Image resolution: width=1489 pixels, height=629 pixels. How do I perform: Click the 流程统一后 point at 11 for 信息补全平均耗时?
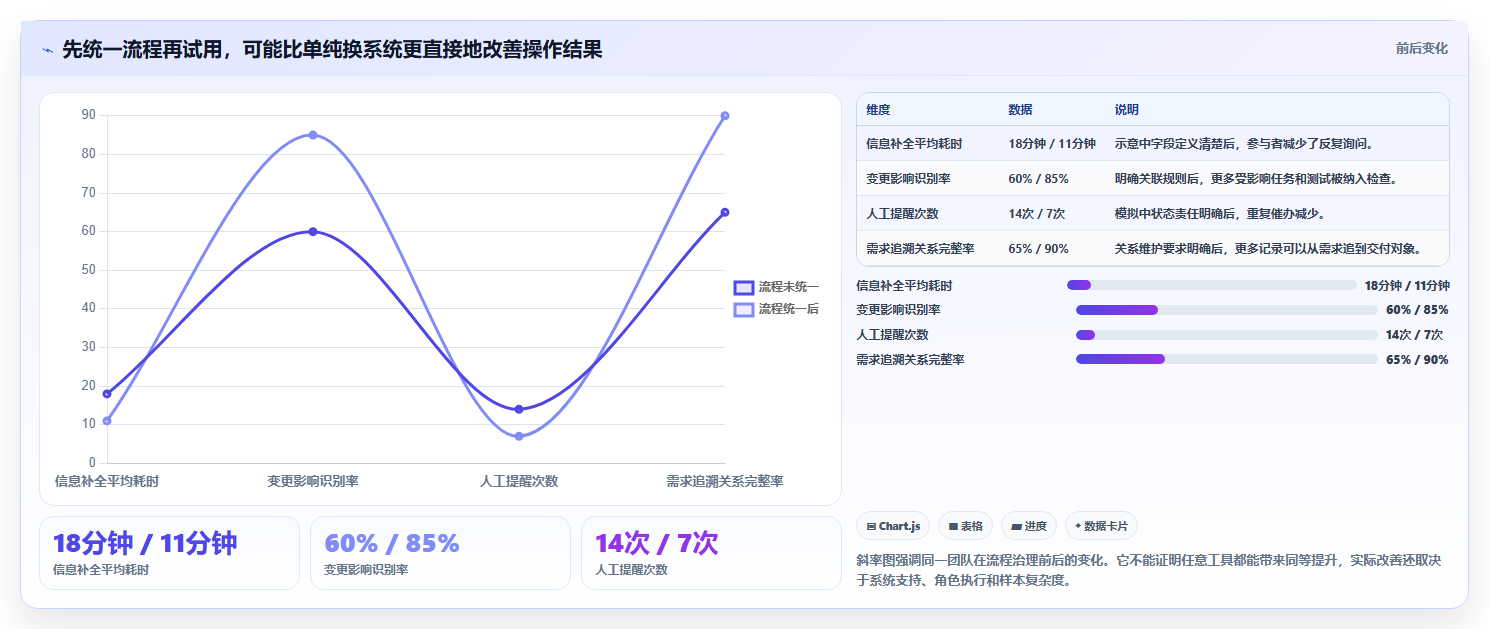pyautogui.click(x=107, y=421)
